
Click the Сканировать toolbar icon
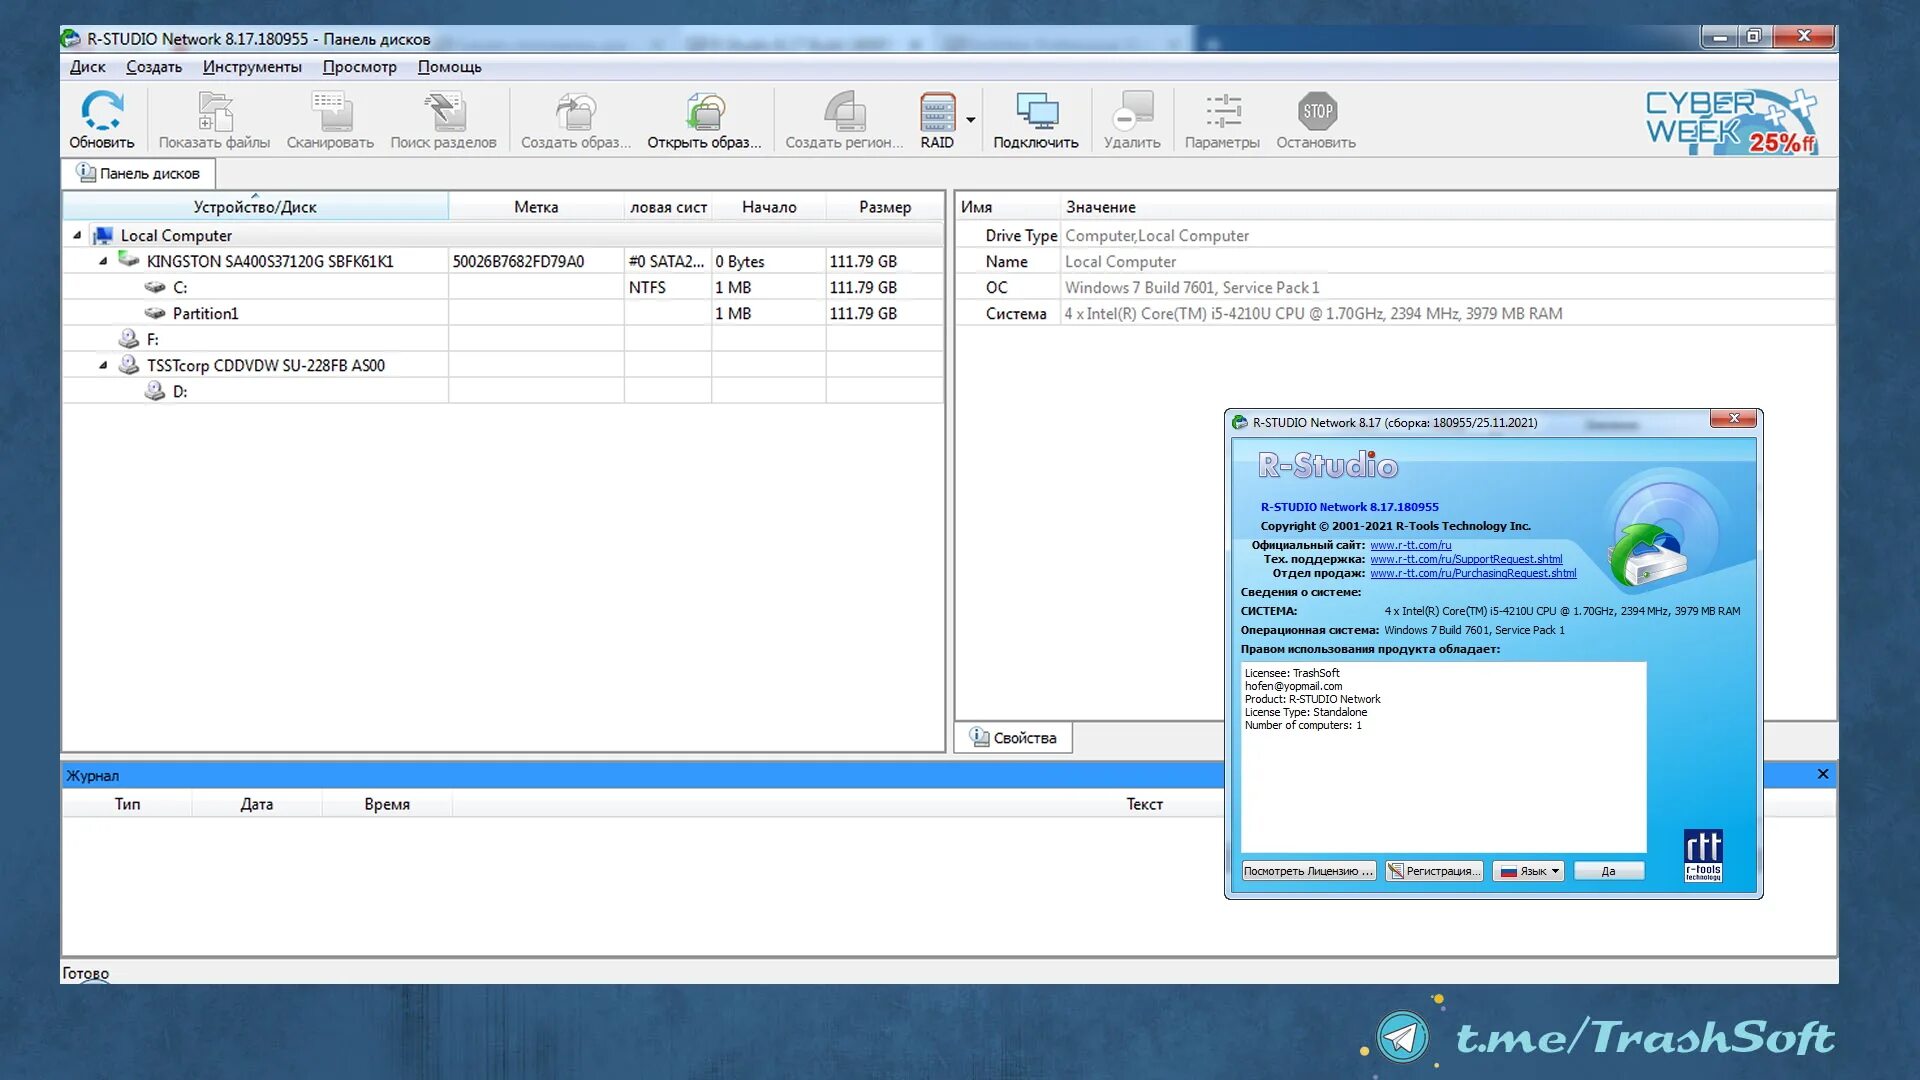coord(331,112)
